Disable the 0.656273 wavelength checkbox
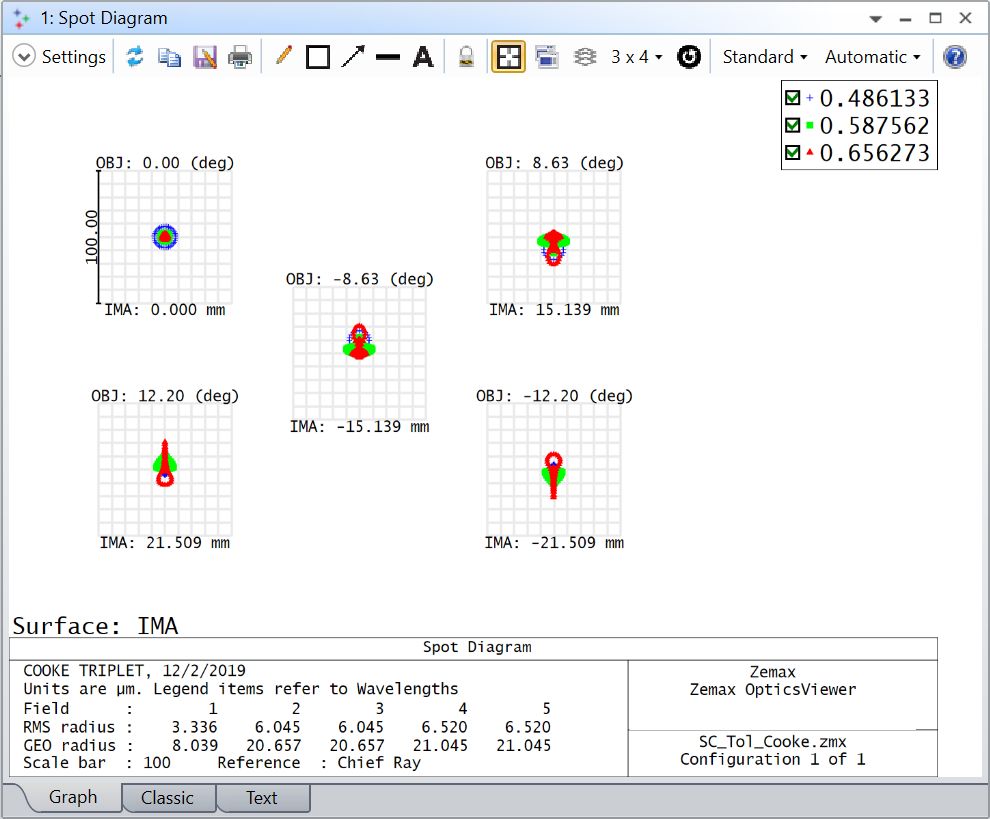The image size is (990, 819). [793, 153]
